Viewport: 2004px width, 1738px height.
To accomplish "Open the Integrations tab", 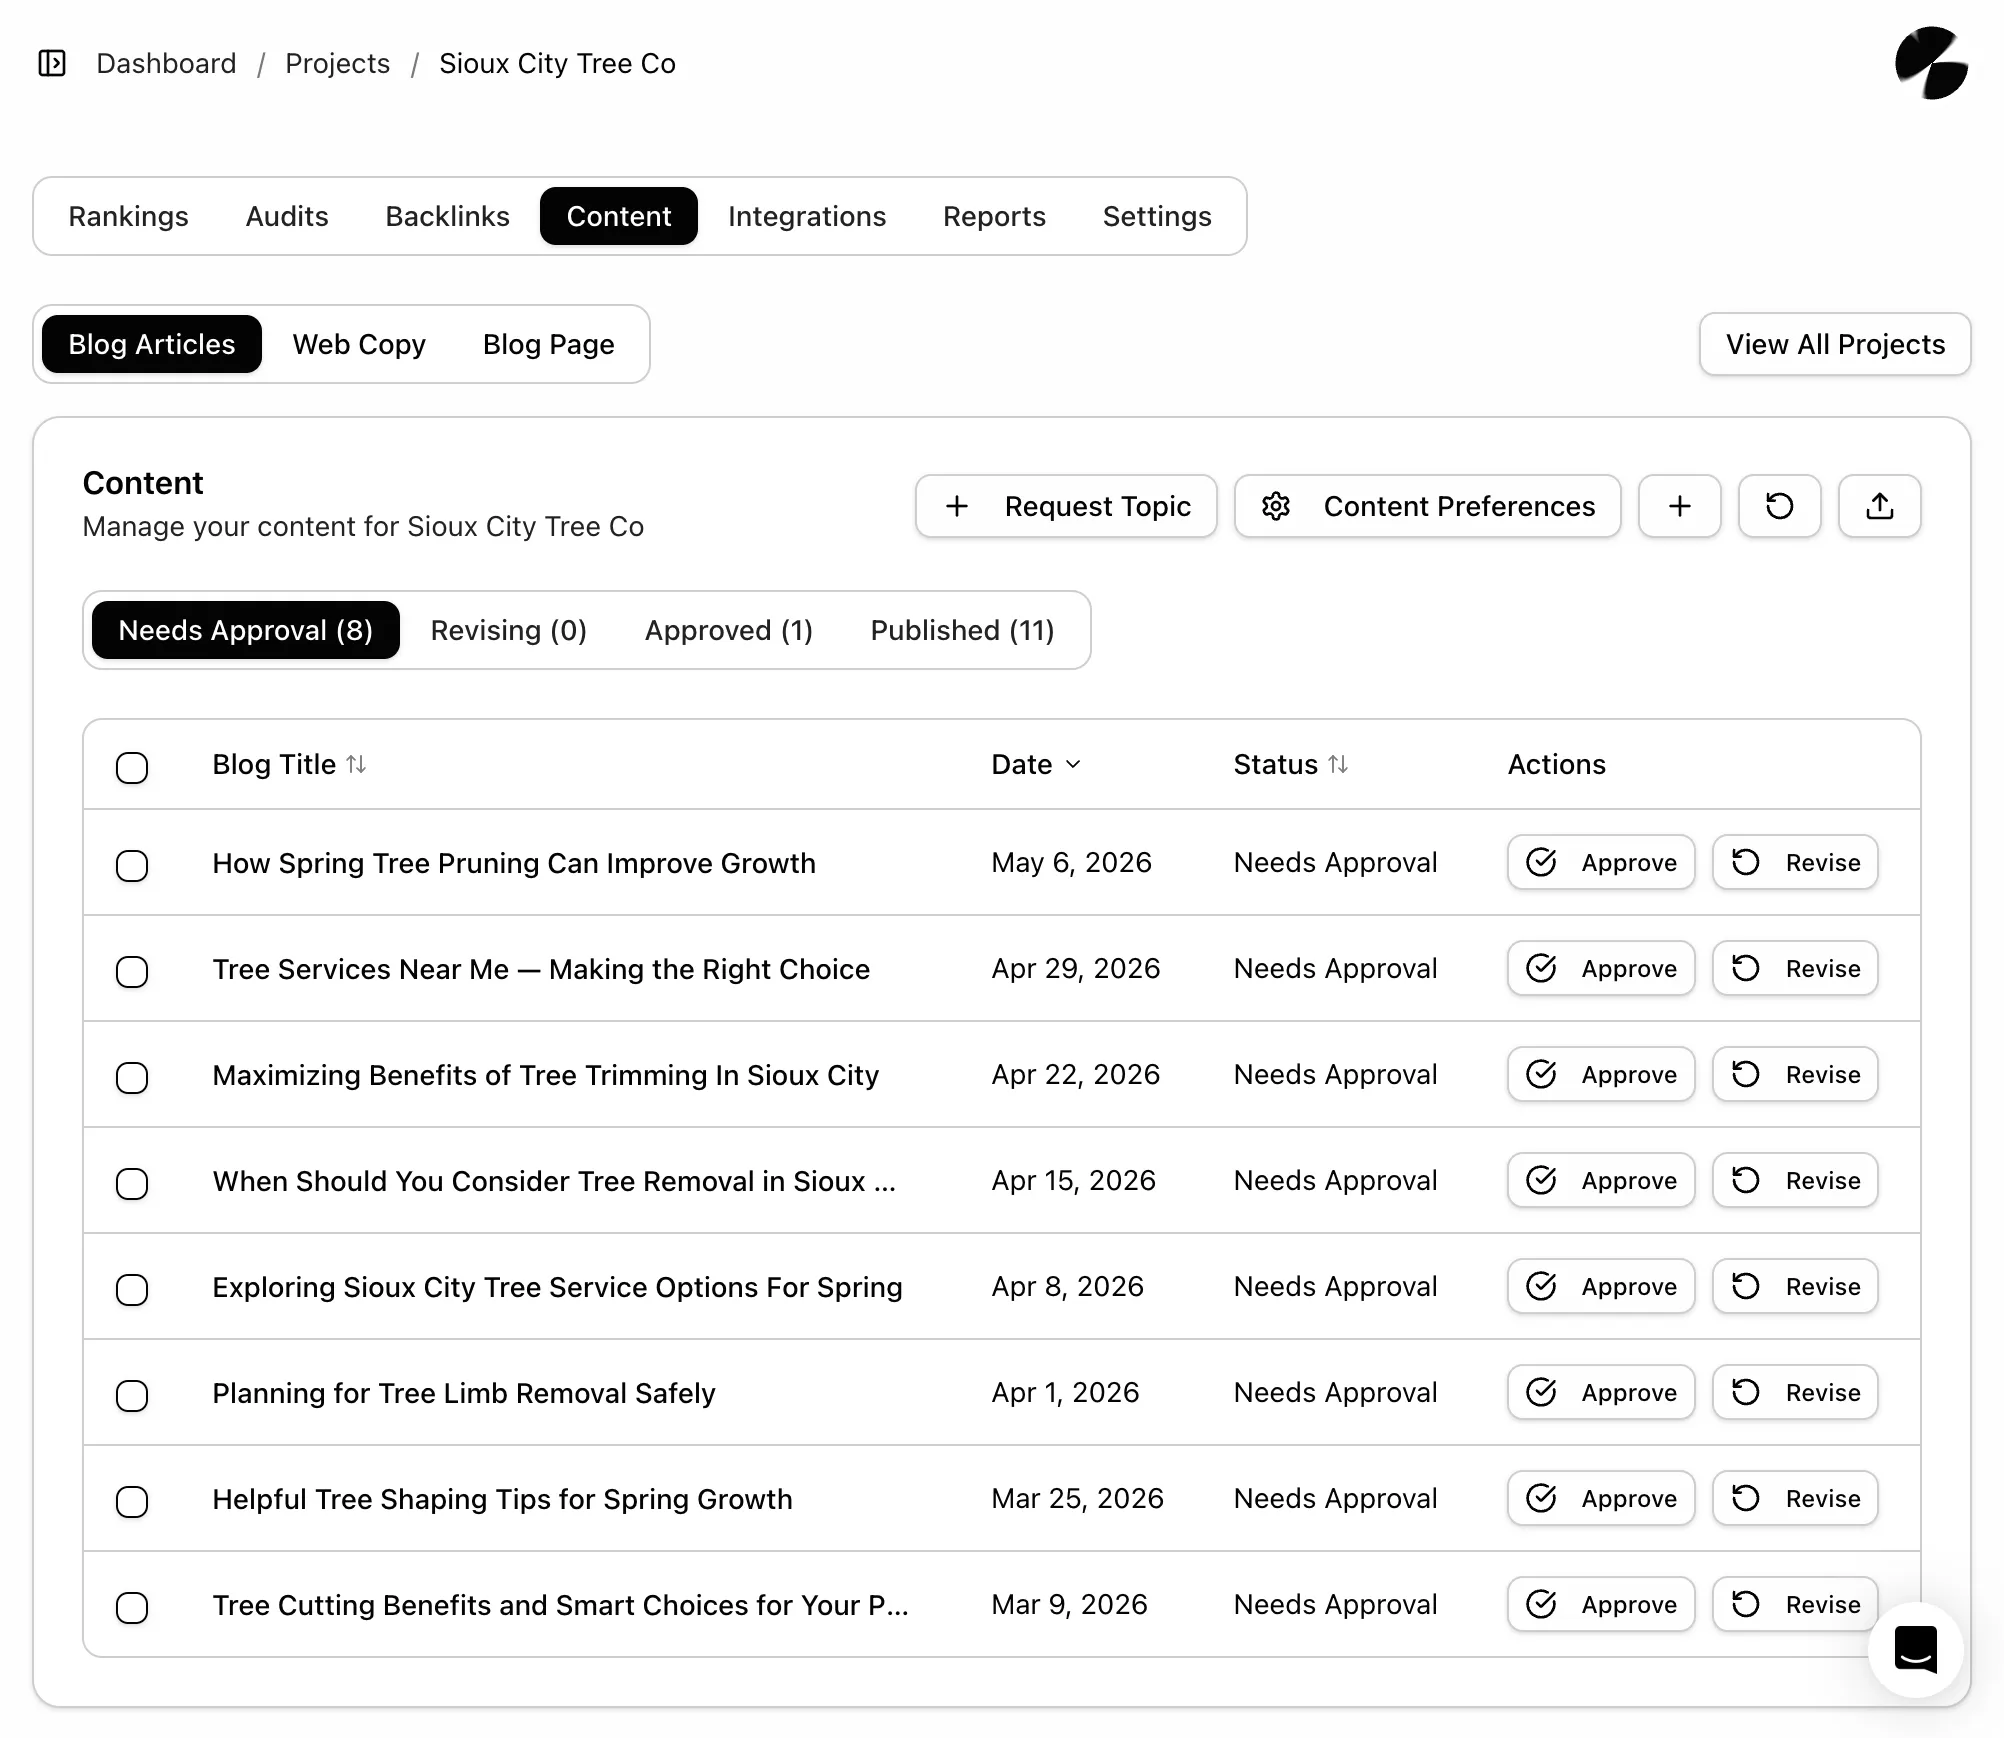I will [x=806, y=216].
